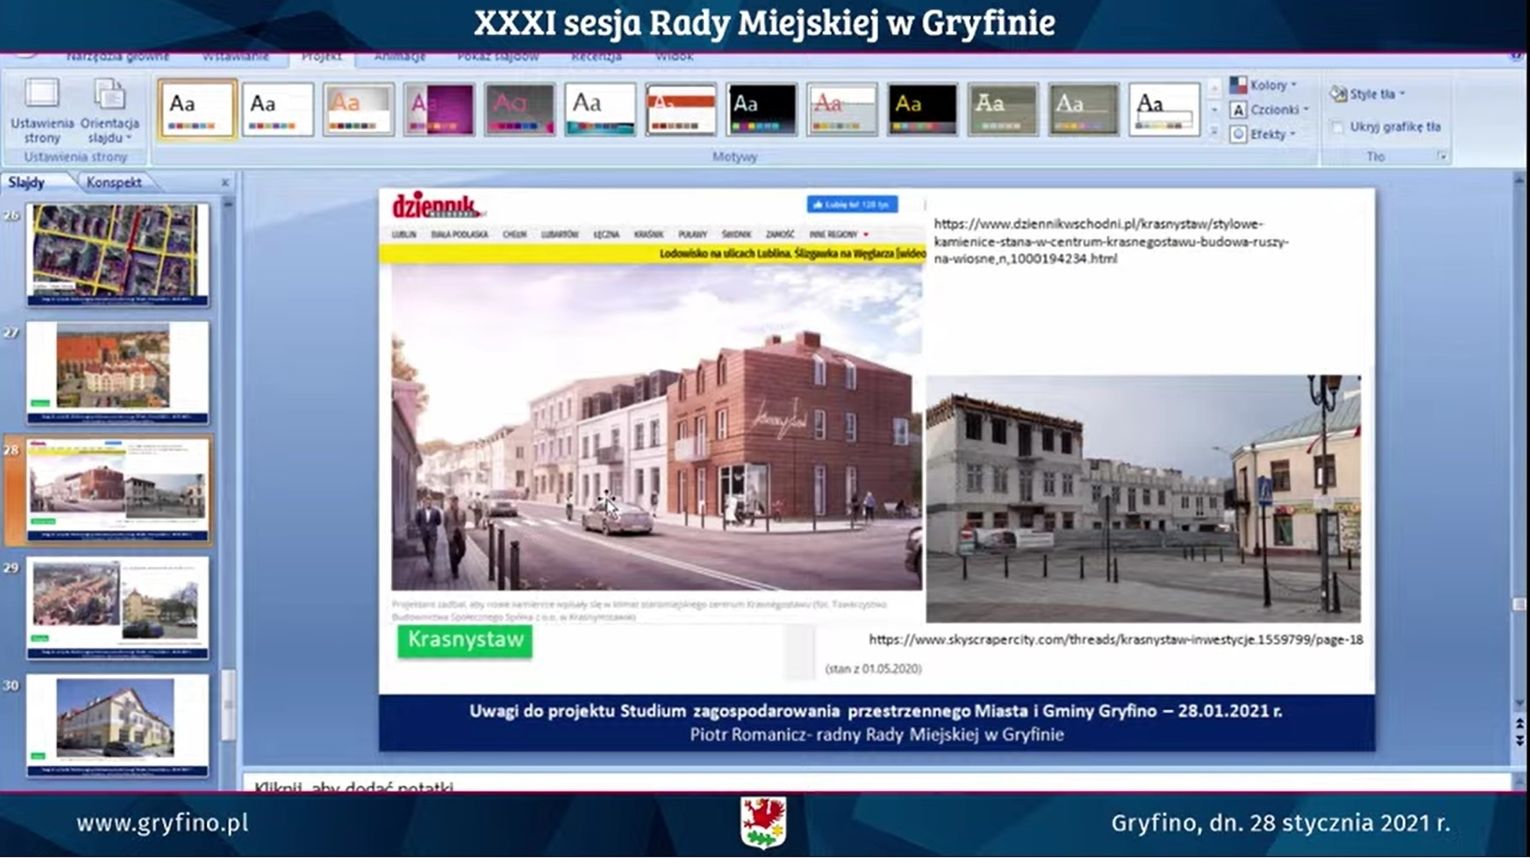Screen dimensions: 1530x858
Task: Click the Tło dialog launcher icon
Action: point(1441,157)
